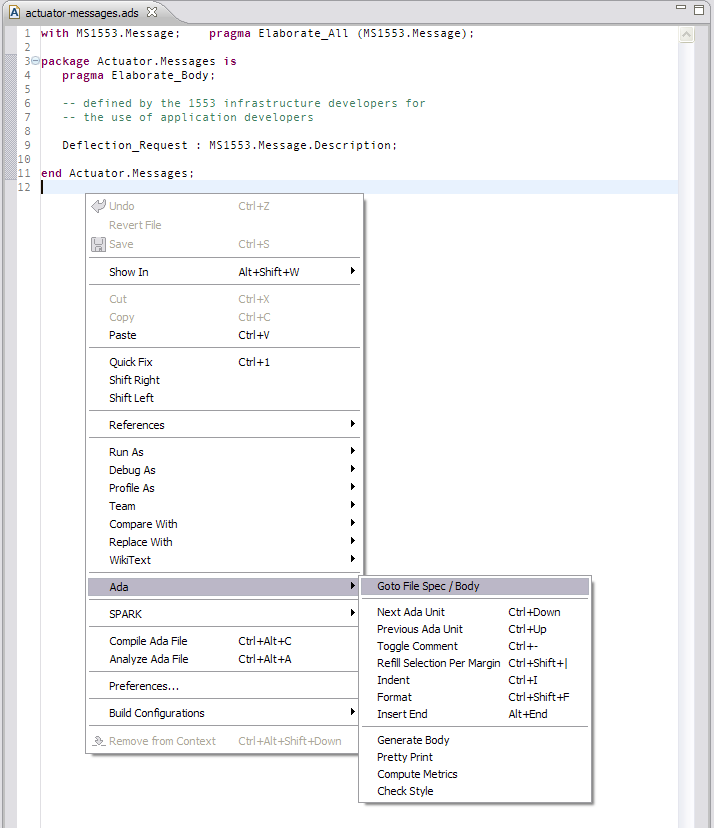
Task: Select Compute Metrics
Action: point(475,774)
